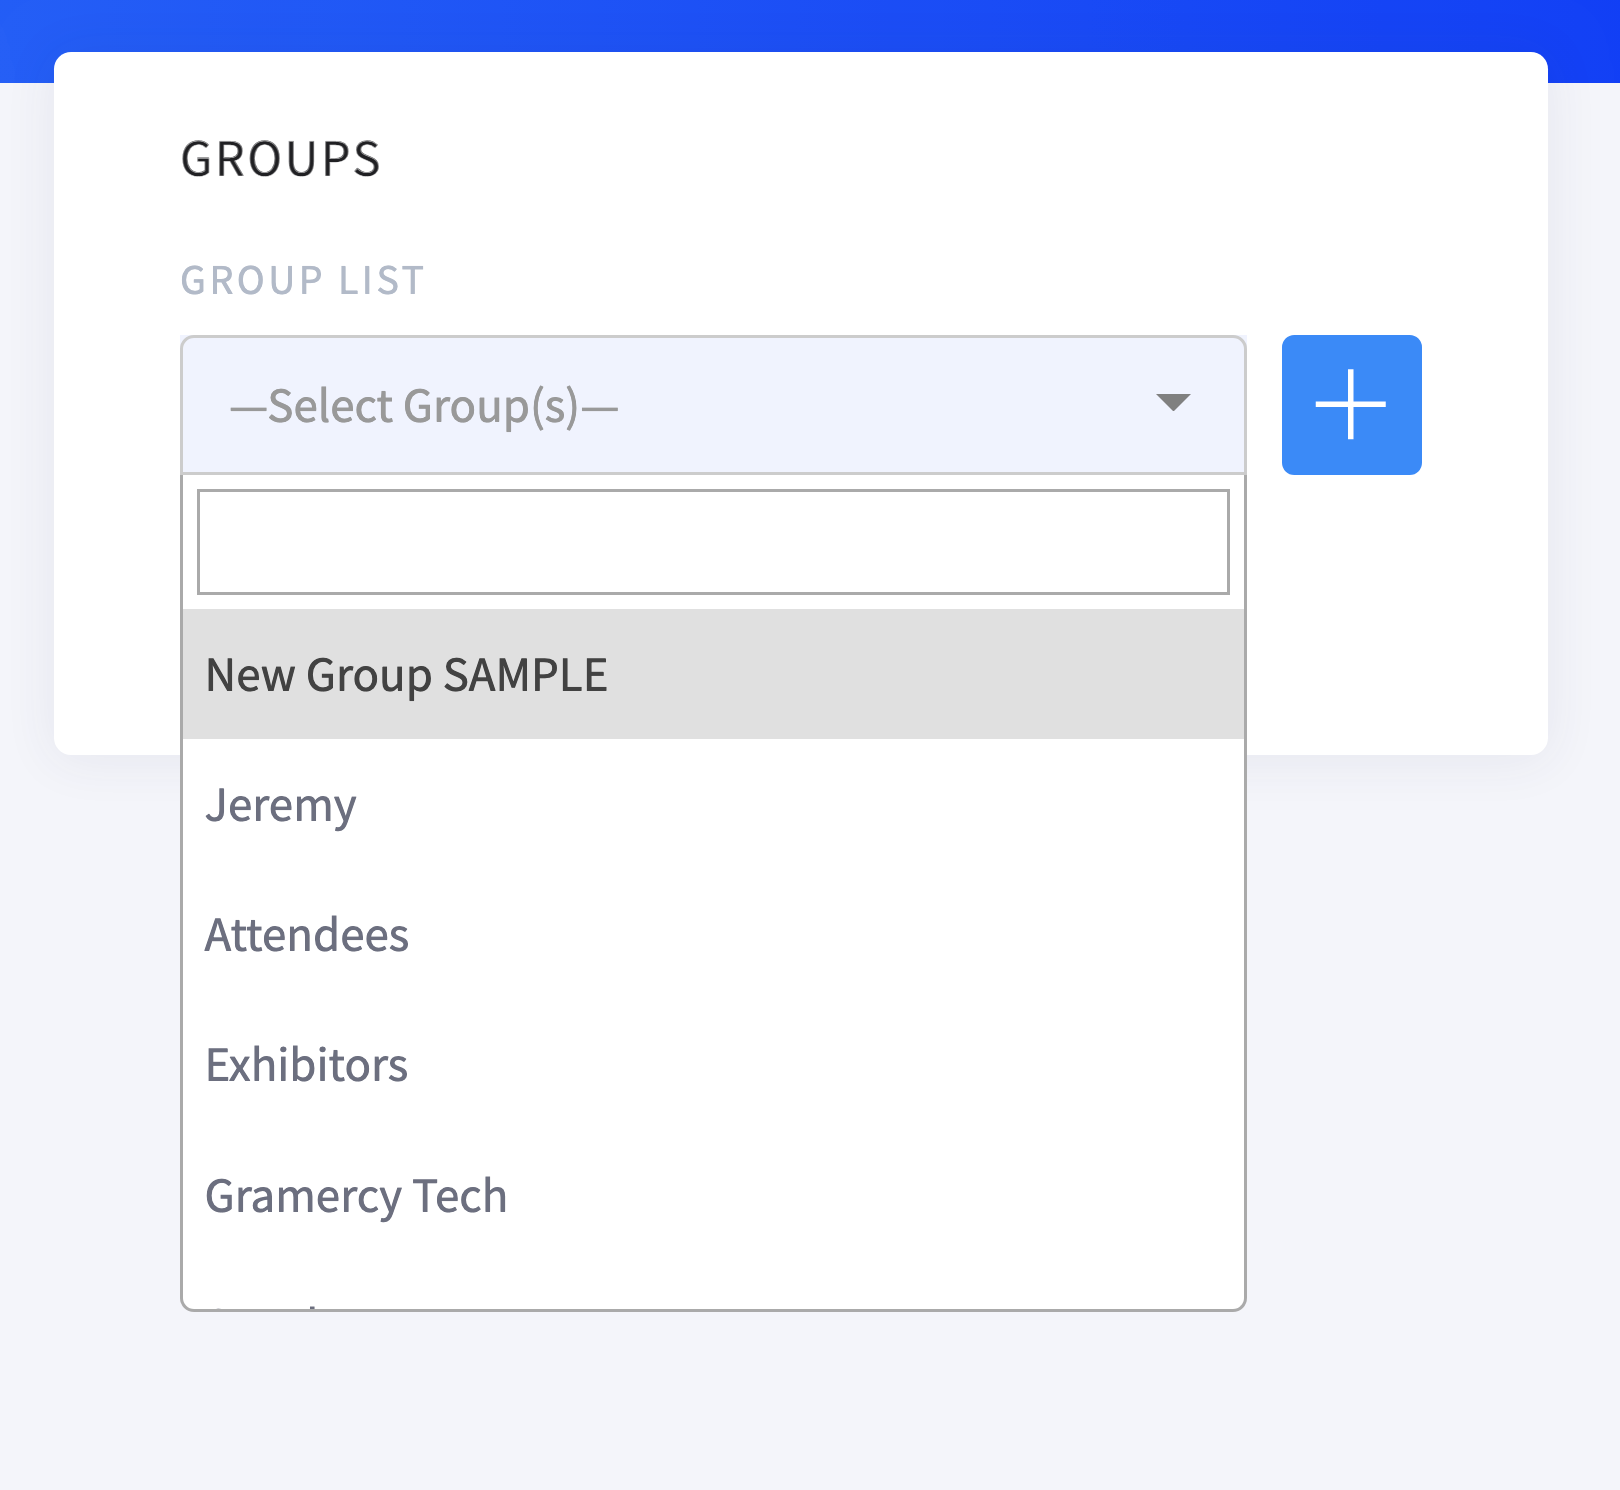Pick the Attendees group option
The height and width of the screenshot is (1490, 1620).
713,934
